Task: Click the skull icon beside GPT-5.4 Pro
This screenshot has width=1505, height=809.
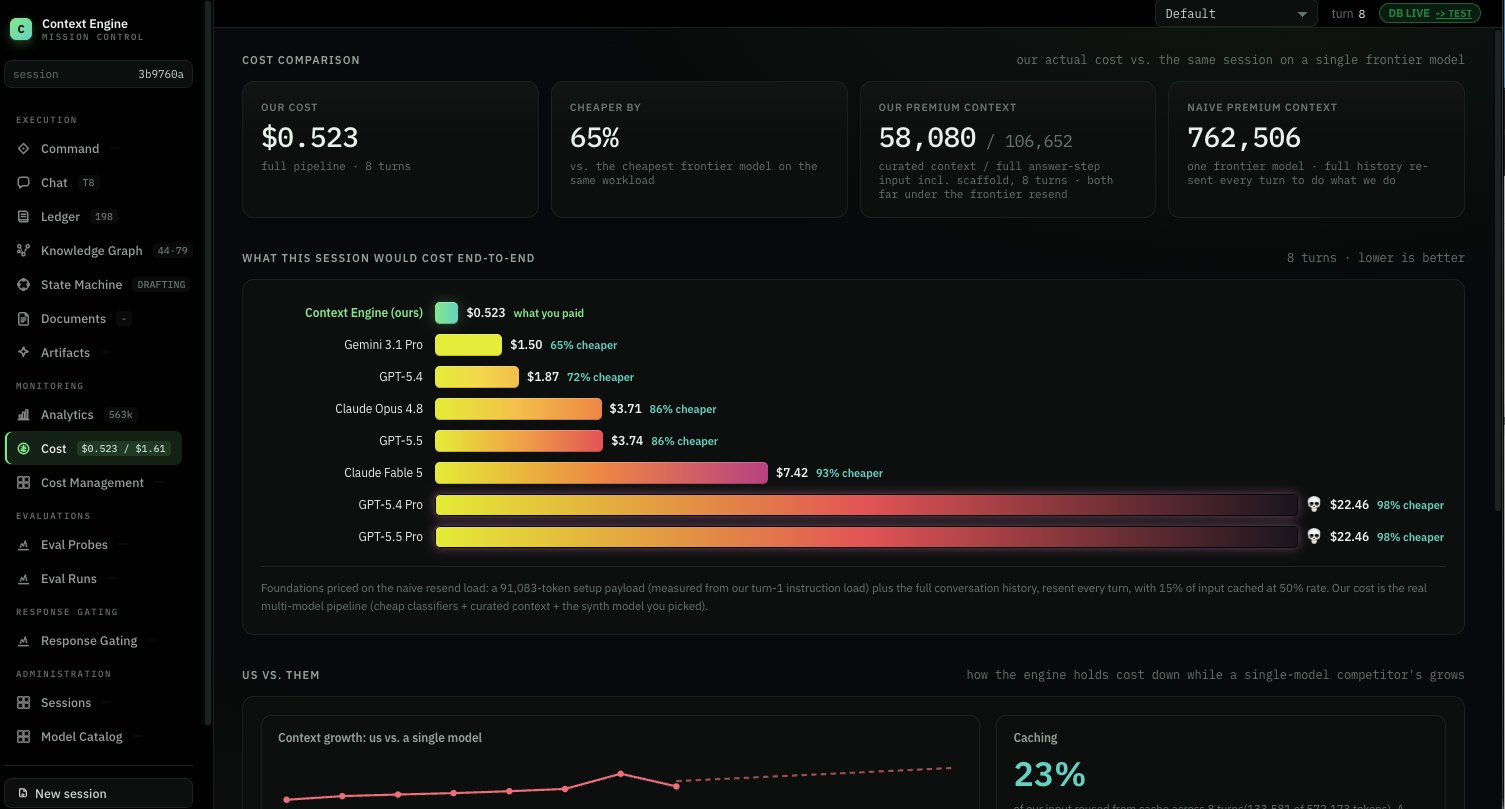Action: (x=1314, y=505)
